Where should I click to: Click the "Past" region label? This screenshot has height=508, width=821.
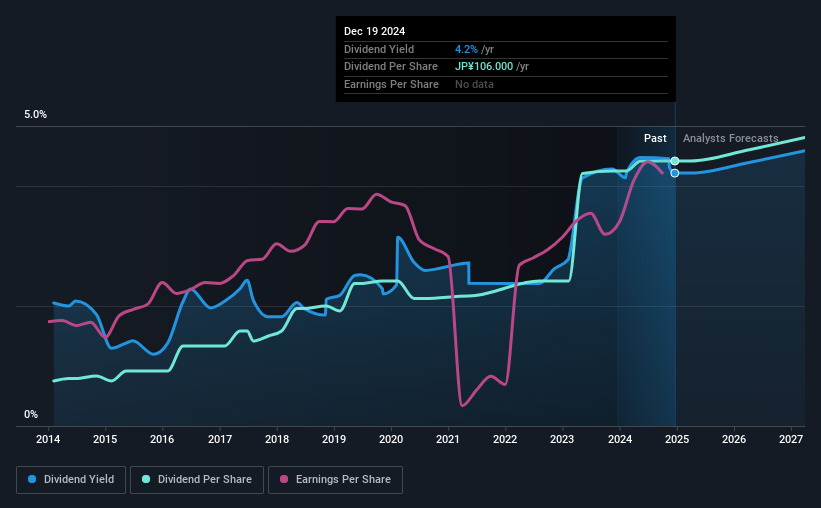coord(655,138)
